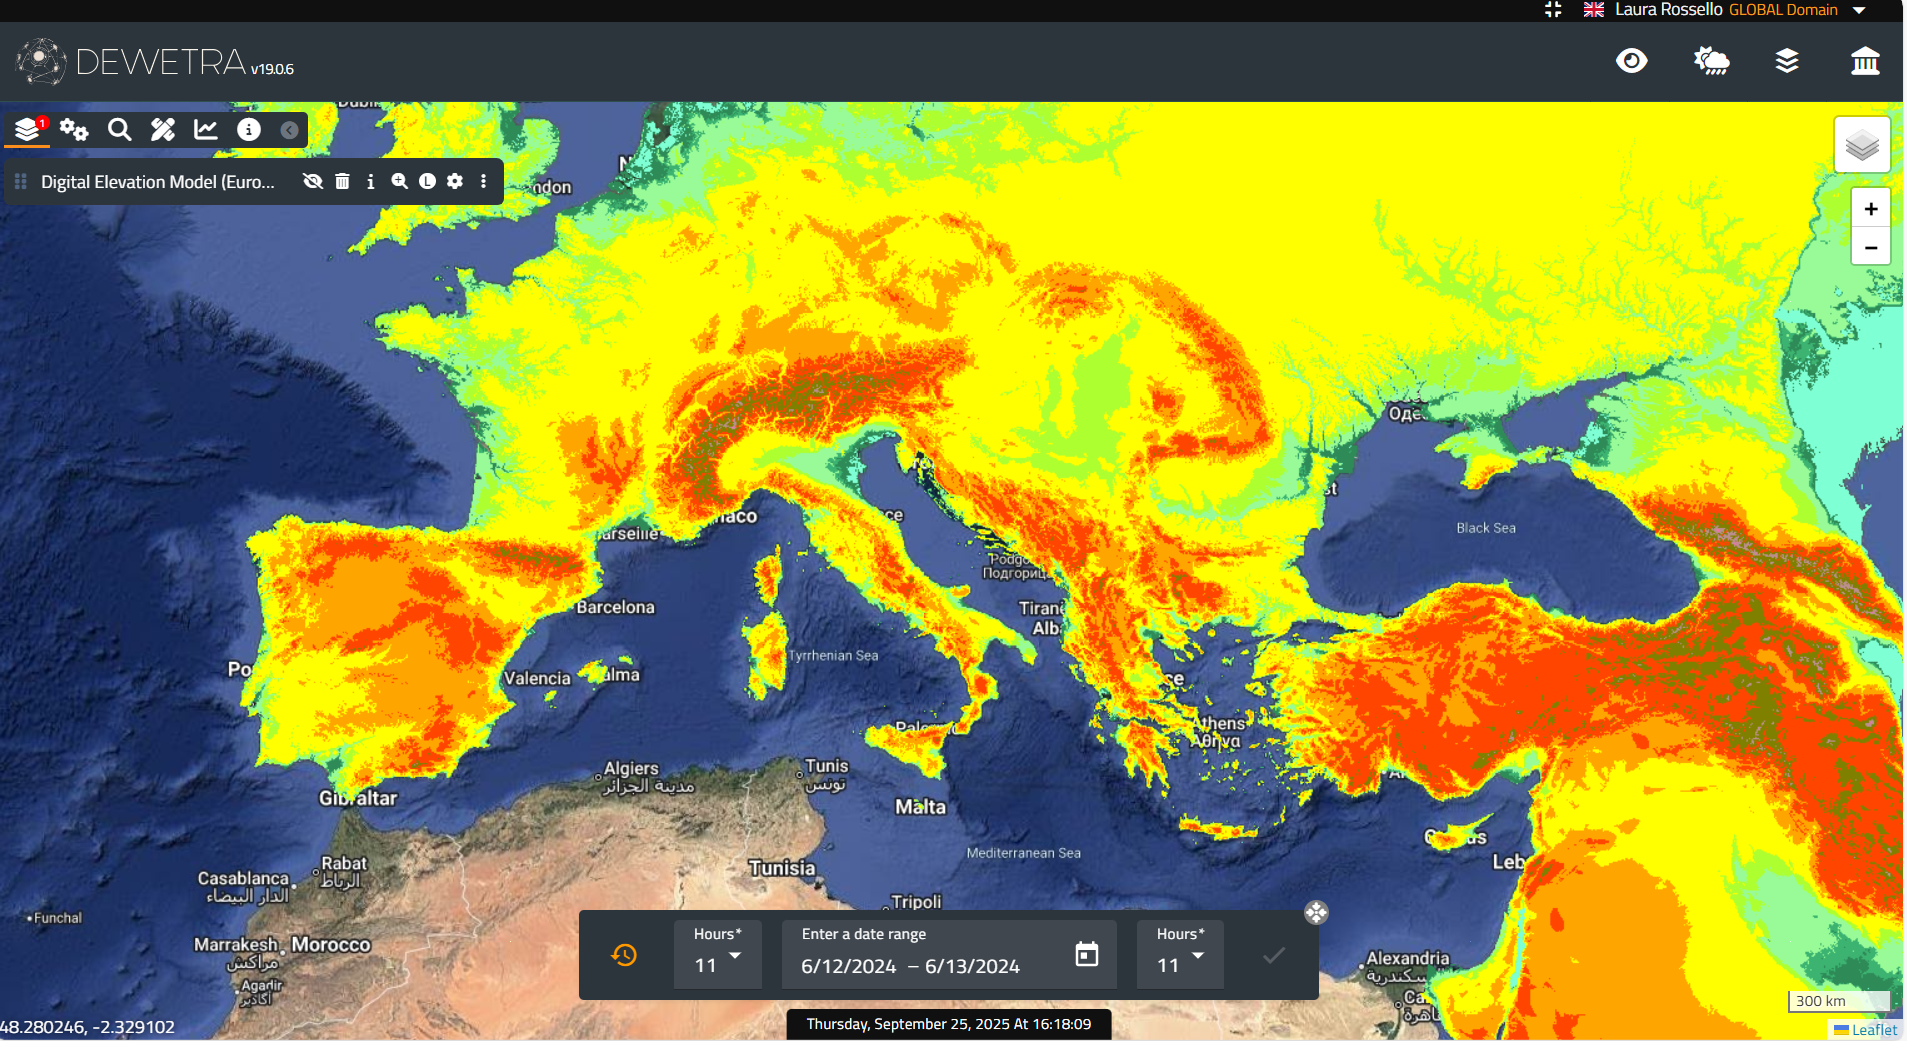Toggle the eye observation icon in header
Viewport: 1907px width, 1041px height.
click(x=1631, y=62)
